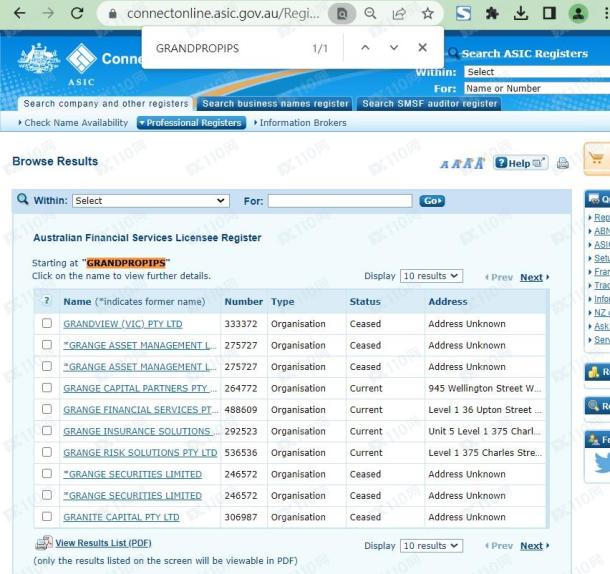Open the extensions puzzle icon
This screenshot has width=610, height=574.
[492, 14]
